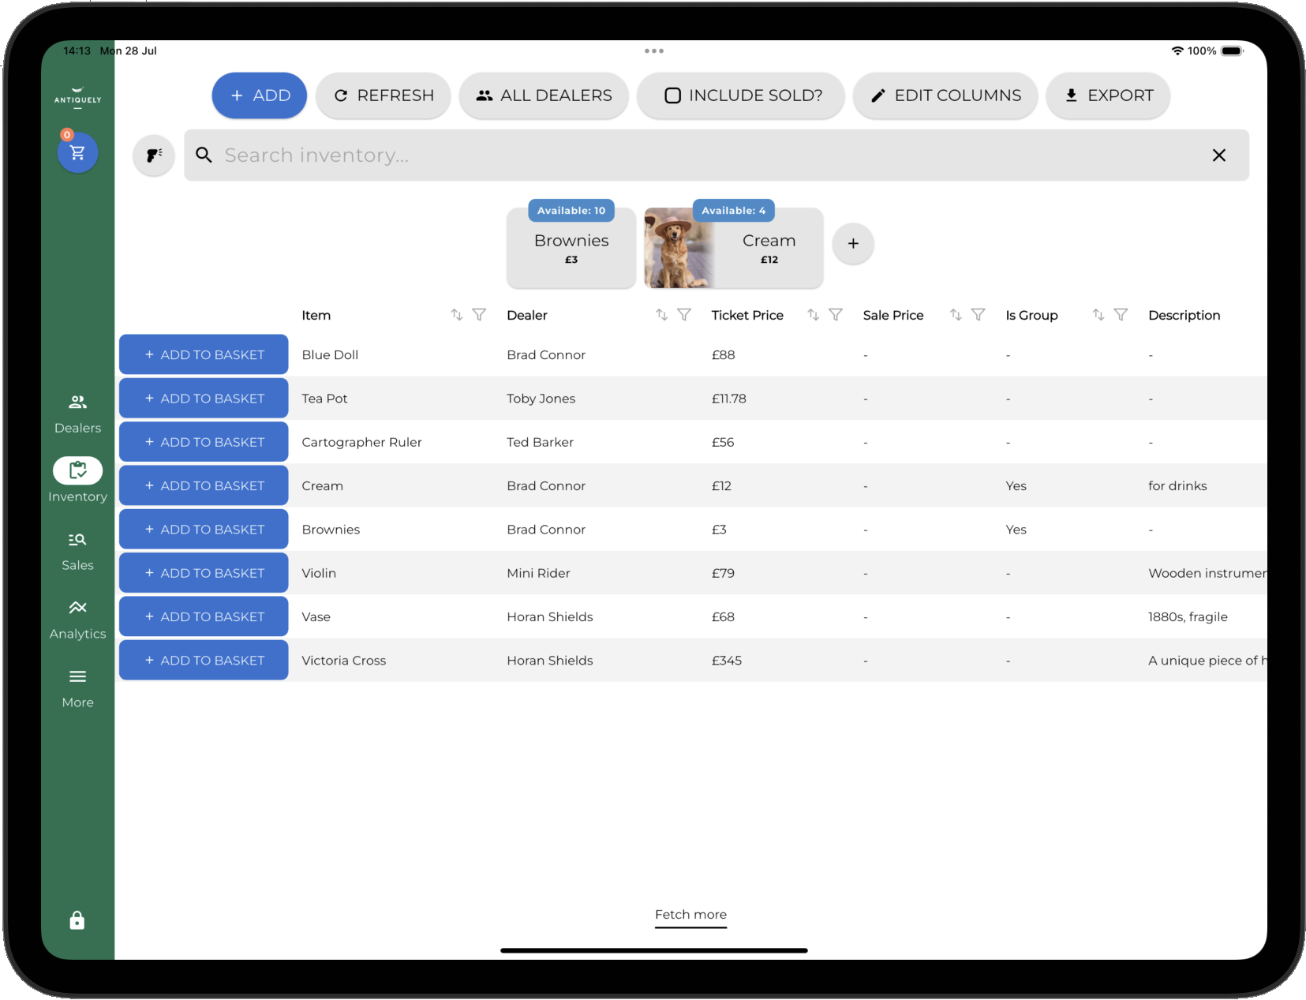This screenshot has width=1306, height=1000.
Task: Add Violin to basket
Action: click(x=204, y=573)
